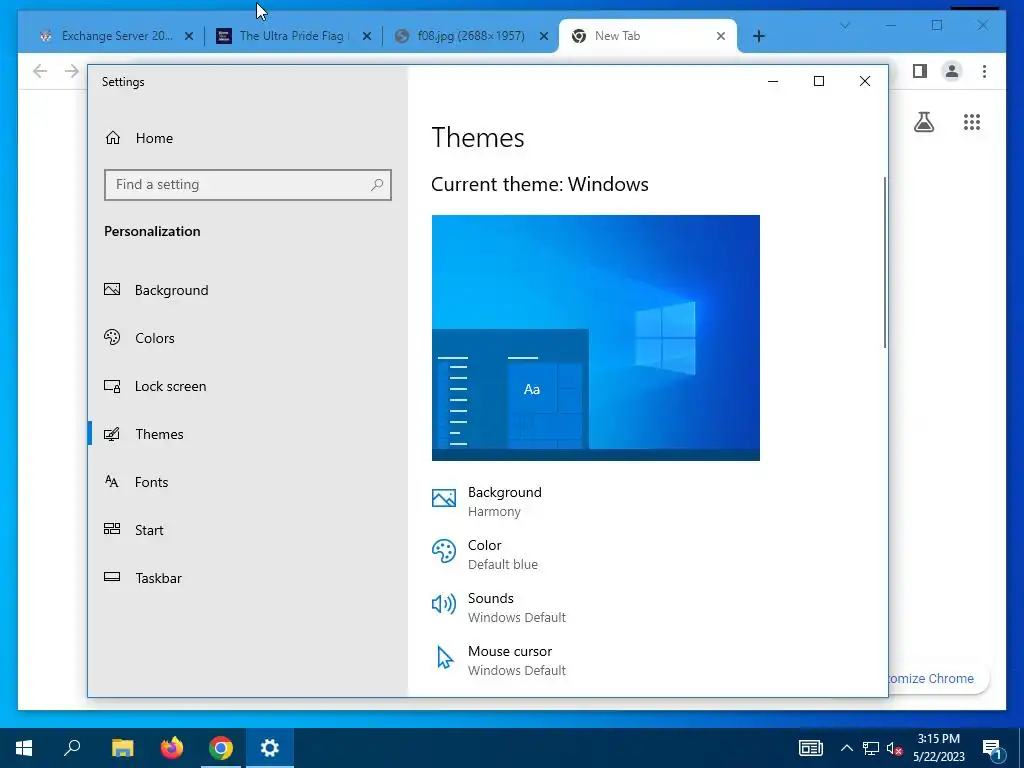The width and height of the screenshot is (1024, 768).
Task: Open the Background personalization page
Action: (248, 290)
